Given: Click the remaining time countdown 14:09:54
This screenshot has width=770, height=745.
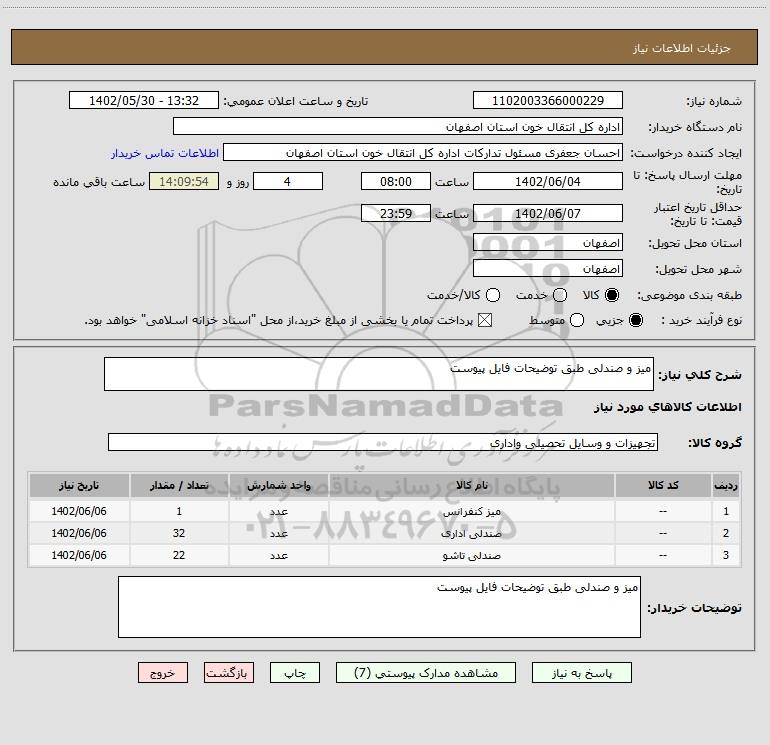Looking at the screenshot, I should [x=184, y=181].
